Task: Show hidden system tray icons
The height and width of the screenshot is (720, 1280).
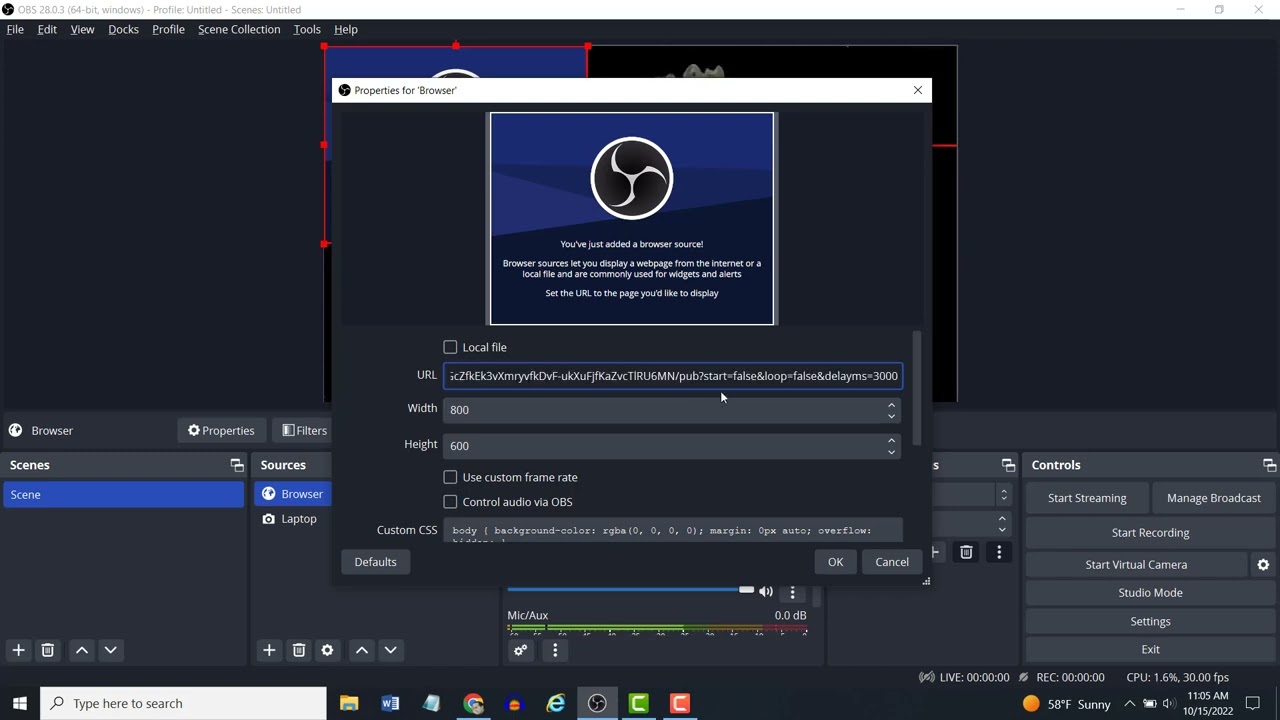Action: 1129,703
